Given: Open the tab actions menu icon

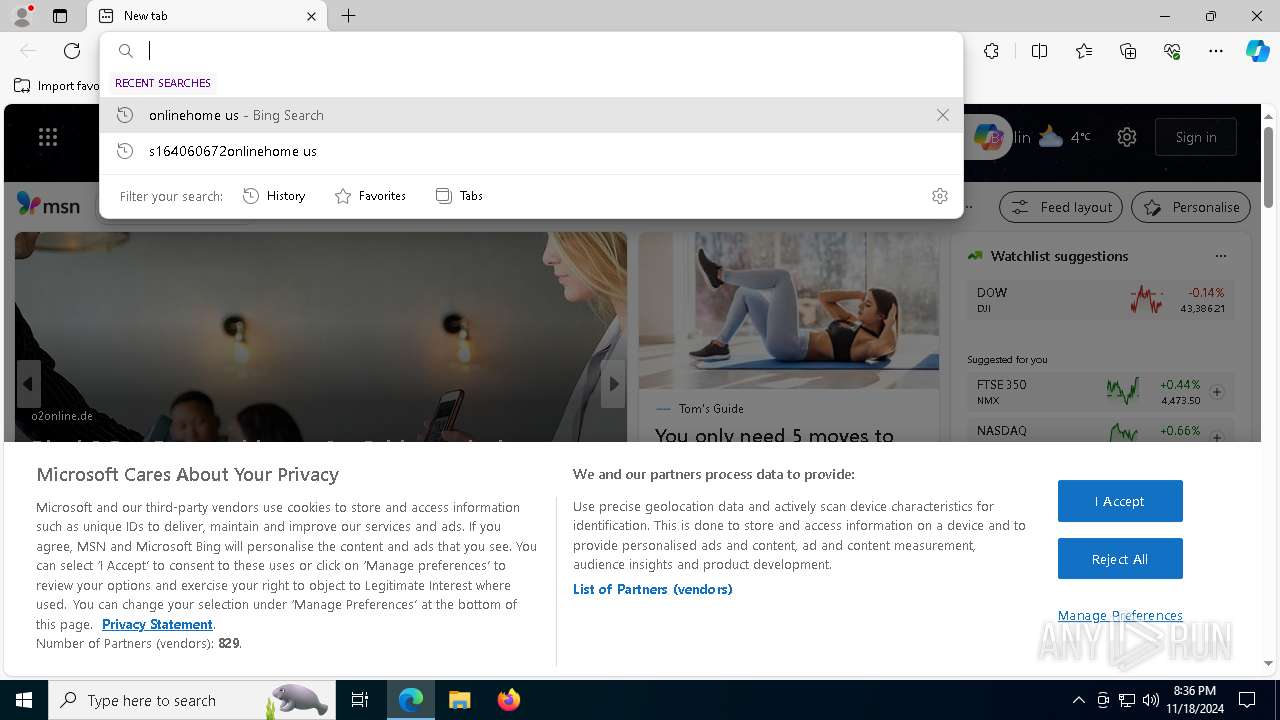Looking at the screenshot, I should click(x=60, y=16).
